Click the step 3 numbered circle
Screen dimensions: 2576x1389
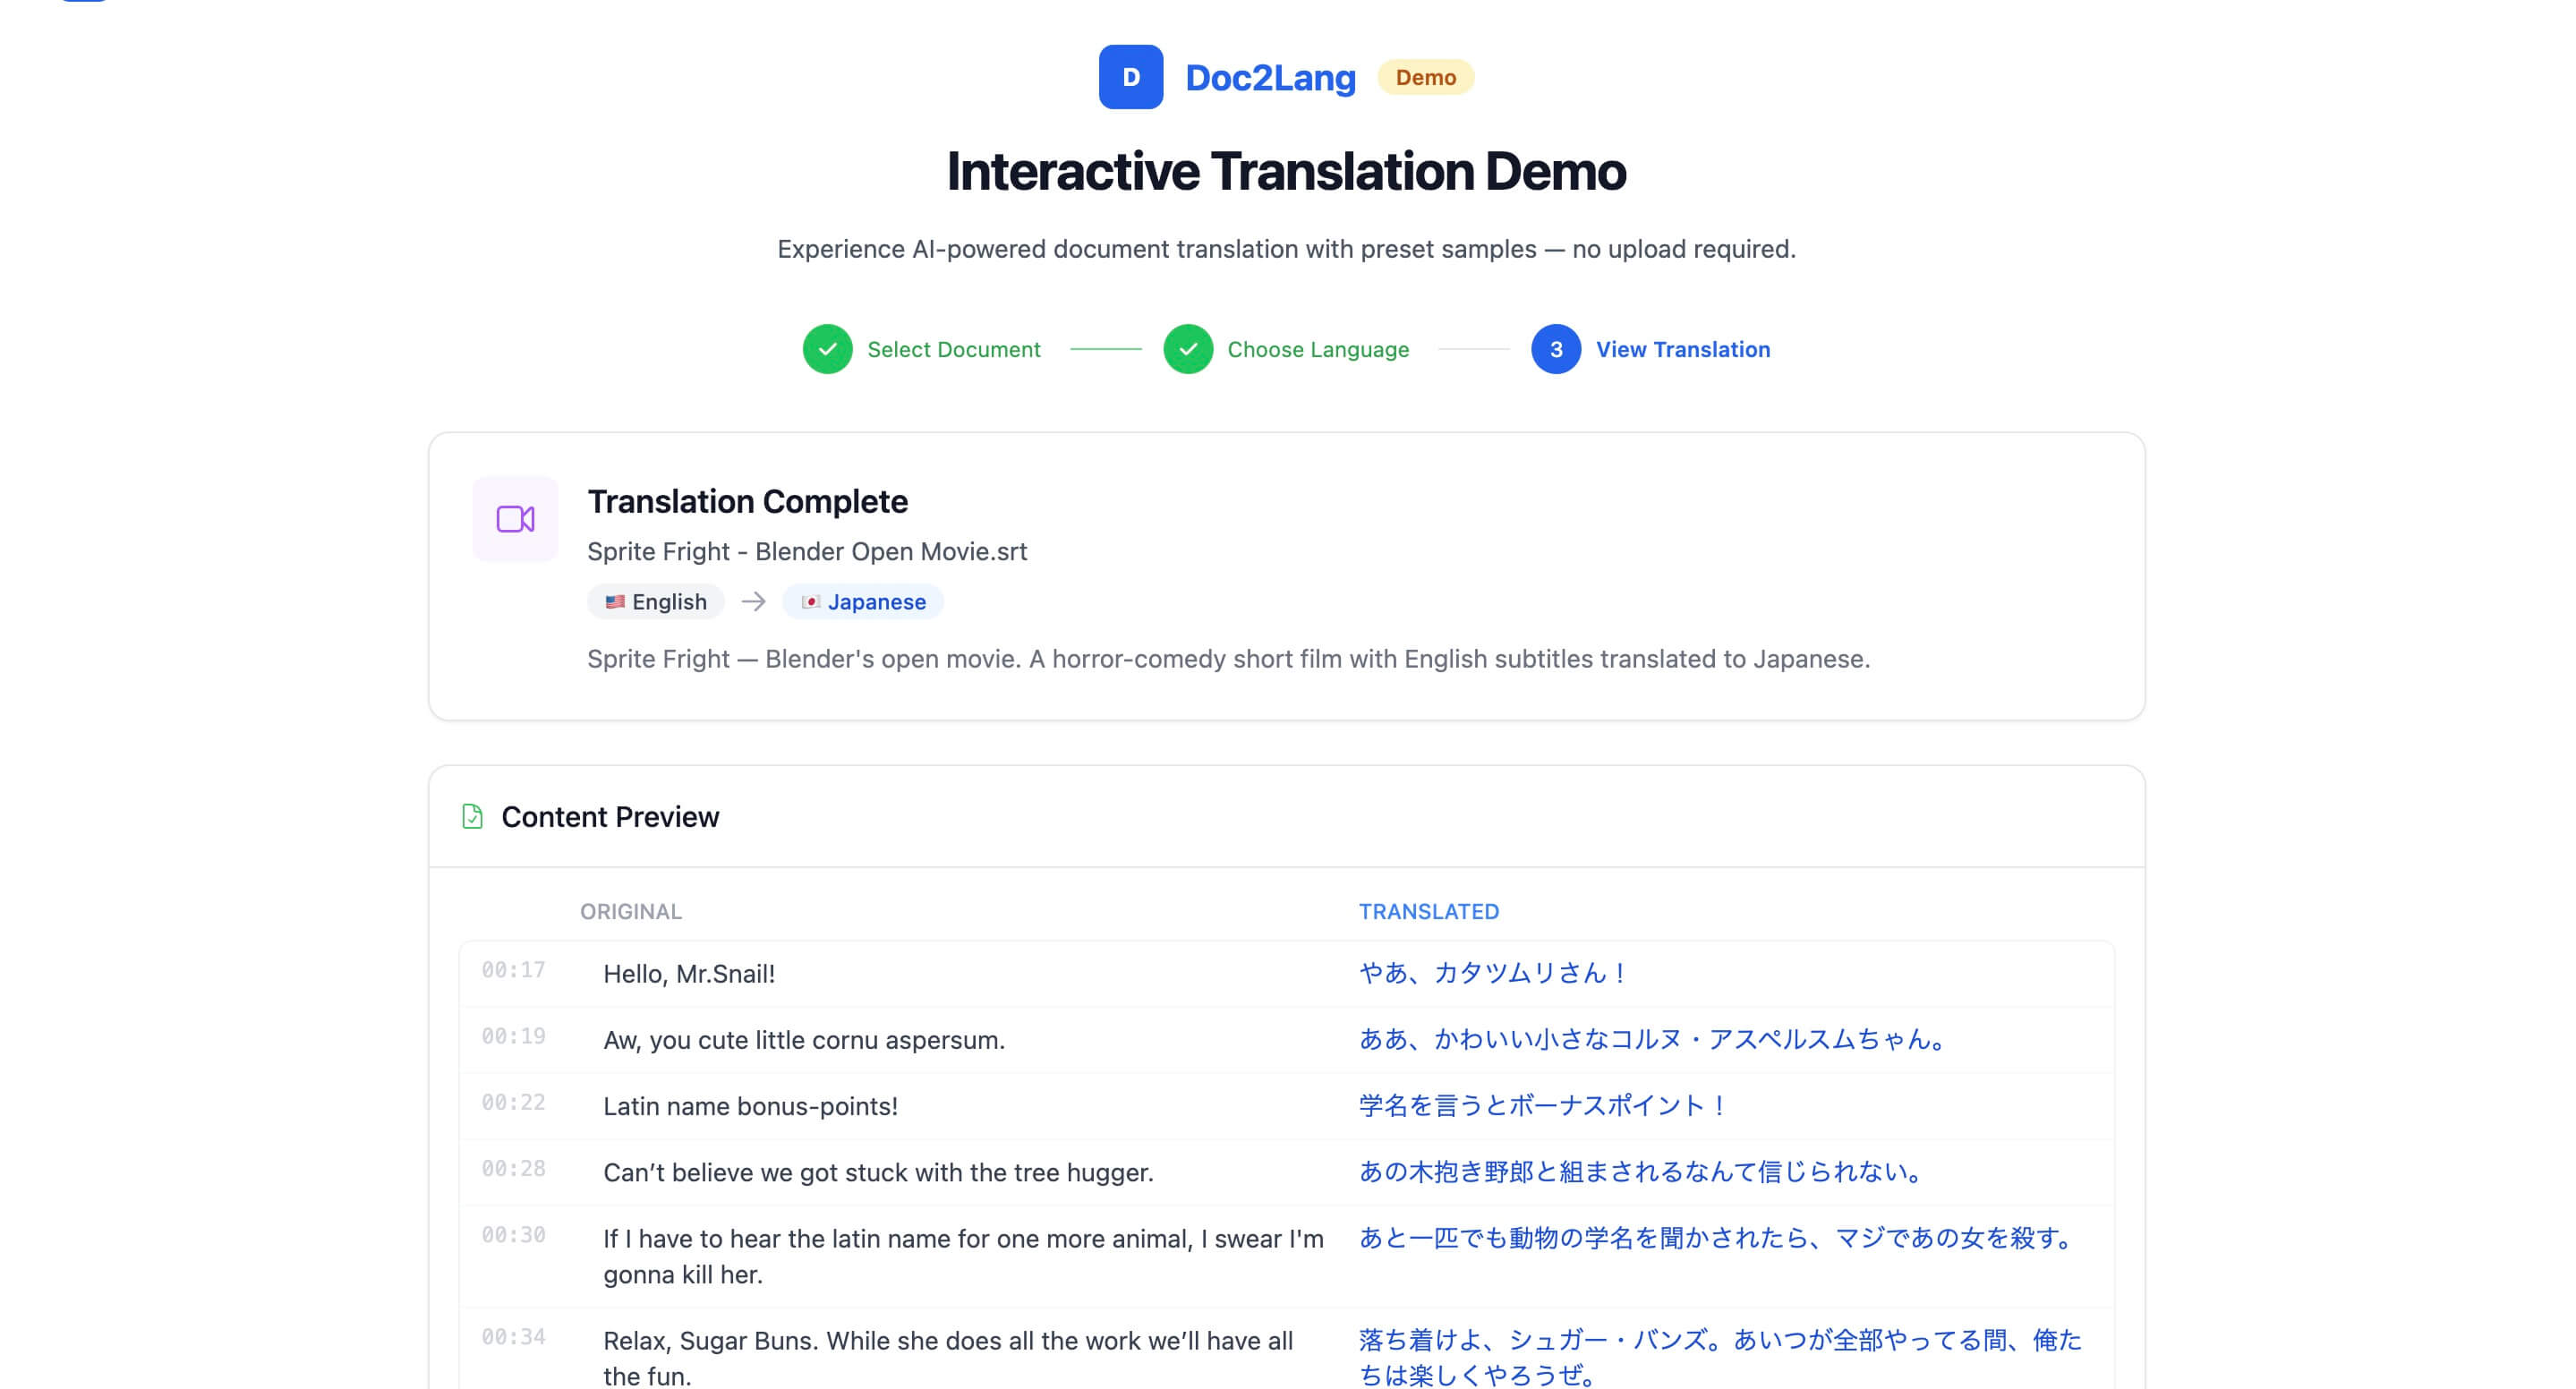click(x=1555, y=350)
